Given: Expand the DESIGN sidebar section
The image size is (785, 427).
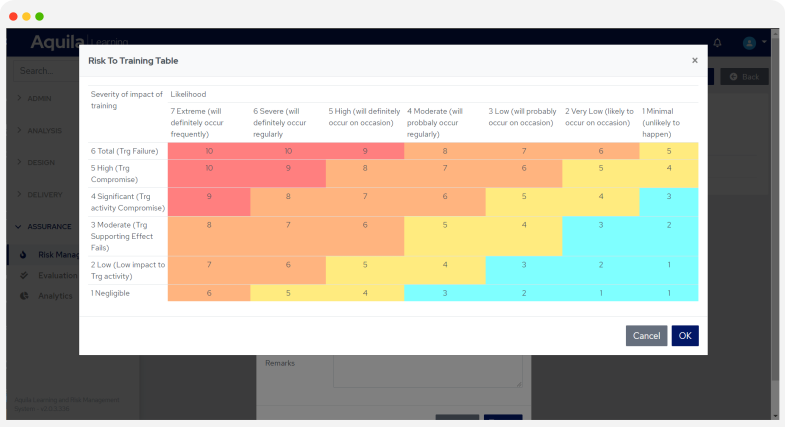Looking at the screenshot, I should click(x=42, y=162).
